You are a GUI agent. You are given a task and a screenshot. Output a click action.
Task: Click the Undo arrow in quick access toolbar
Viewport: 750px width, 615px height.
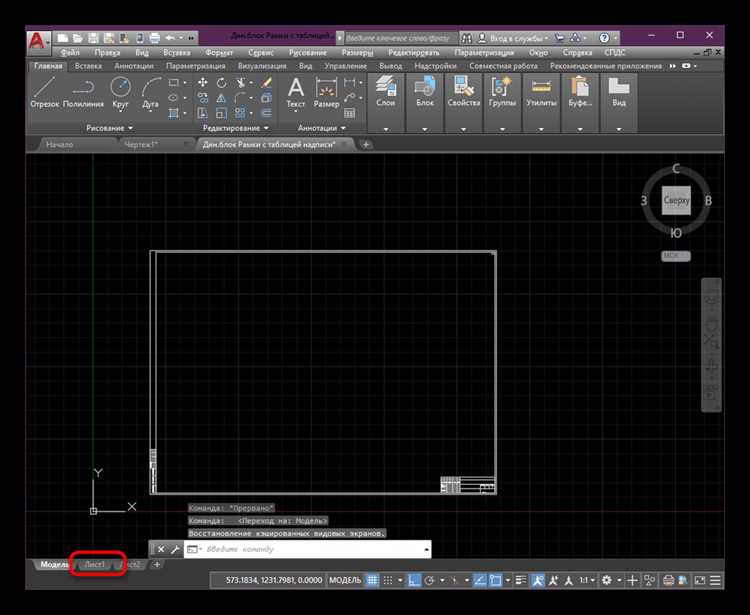point(170,38)
